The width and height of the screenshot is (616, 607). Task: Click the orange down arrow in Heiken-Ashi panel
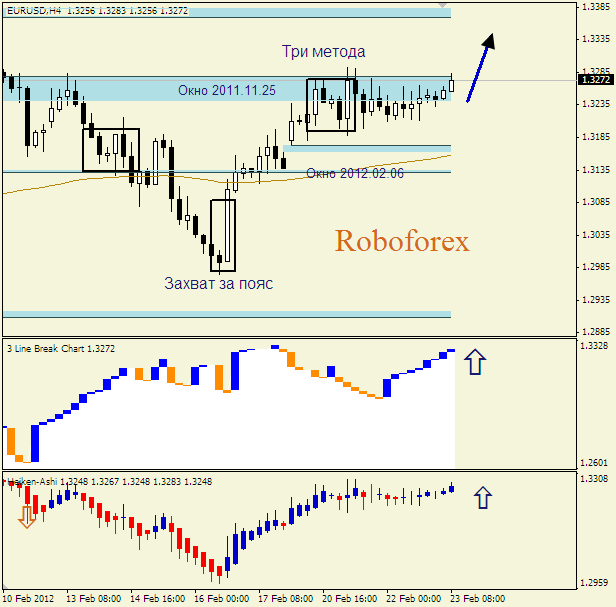pos(27,515)
